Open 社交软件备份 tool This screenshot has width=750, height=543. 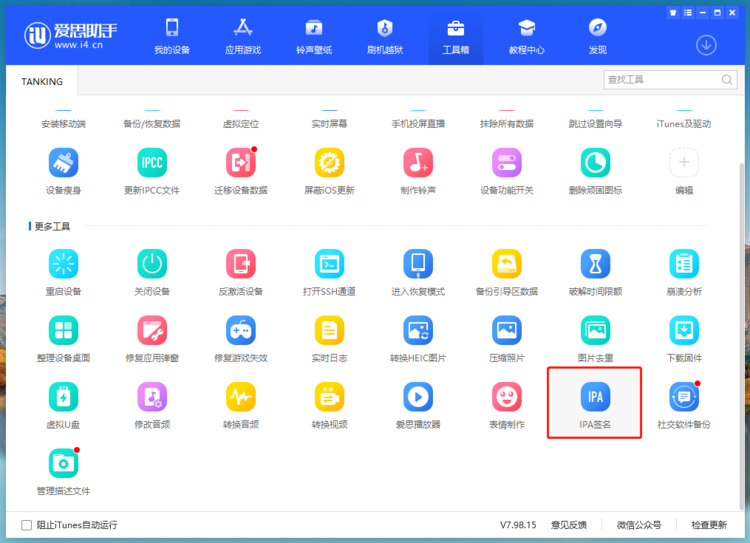(684, 397)
